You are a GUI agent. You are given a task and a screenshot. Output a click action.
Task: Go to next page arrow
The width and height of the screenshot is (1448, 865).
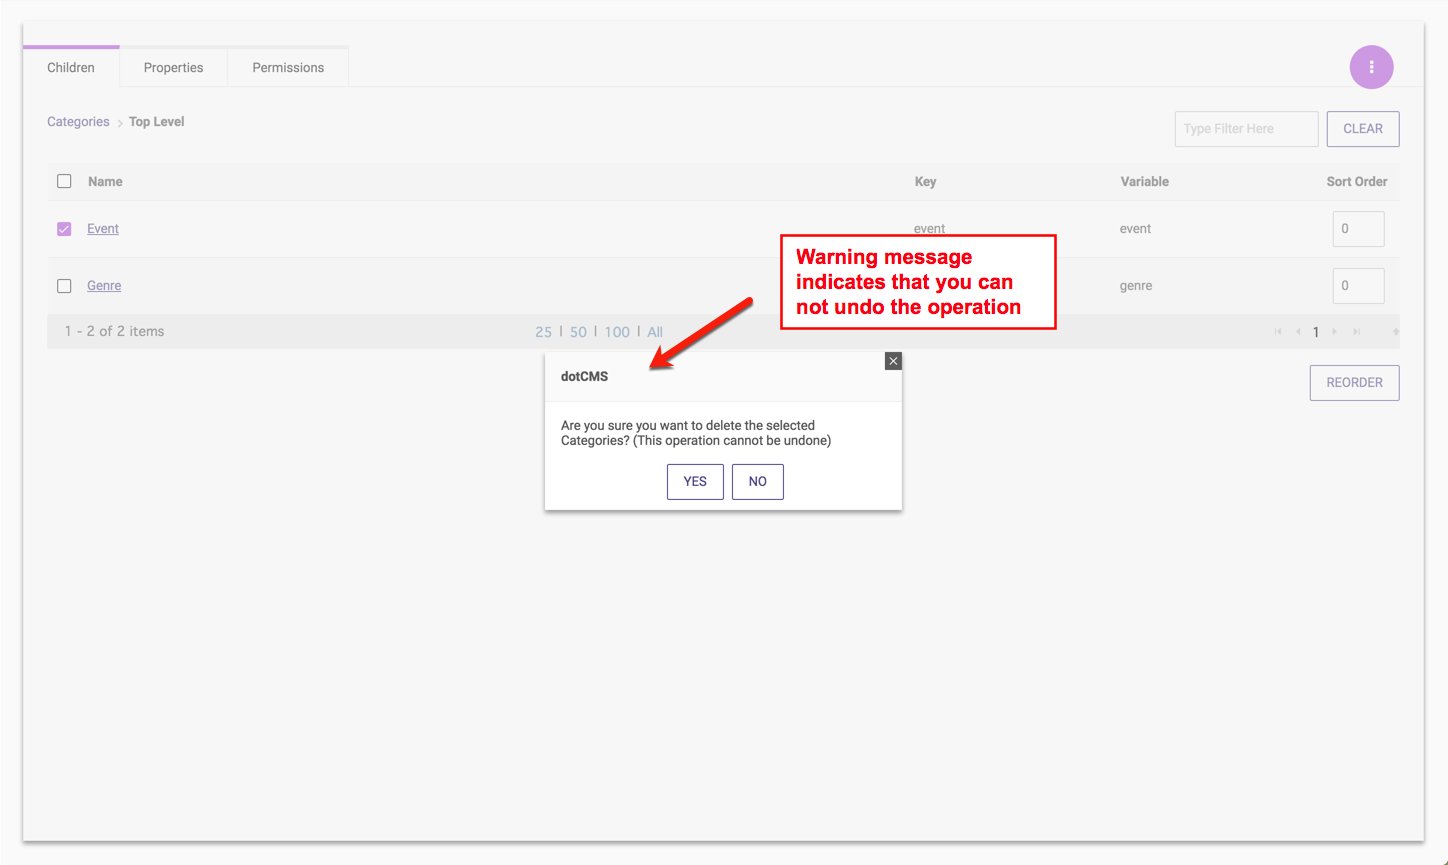(1335, 332)
